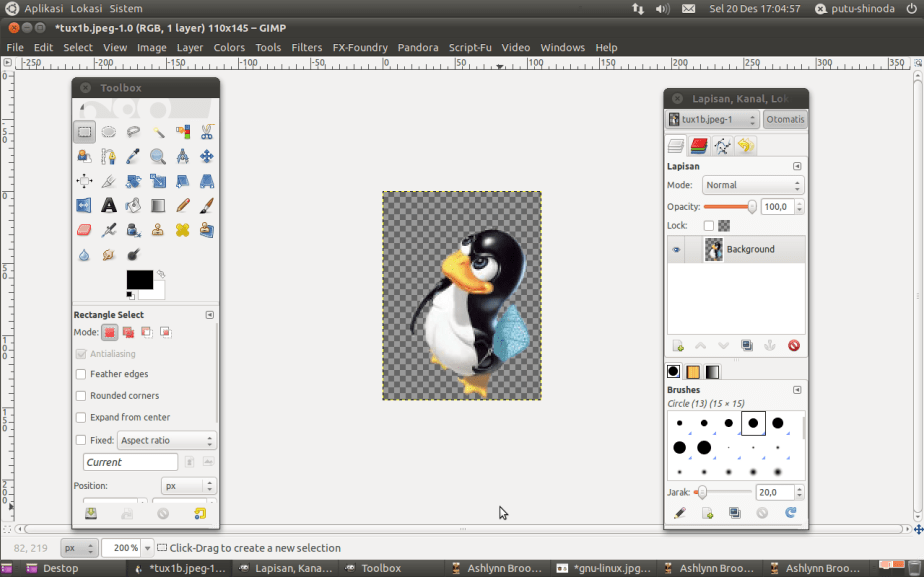
Task: Enable Expand from center checkbox
Action: (x=81, y=418)
